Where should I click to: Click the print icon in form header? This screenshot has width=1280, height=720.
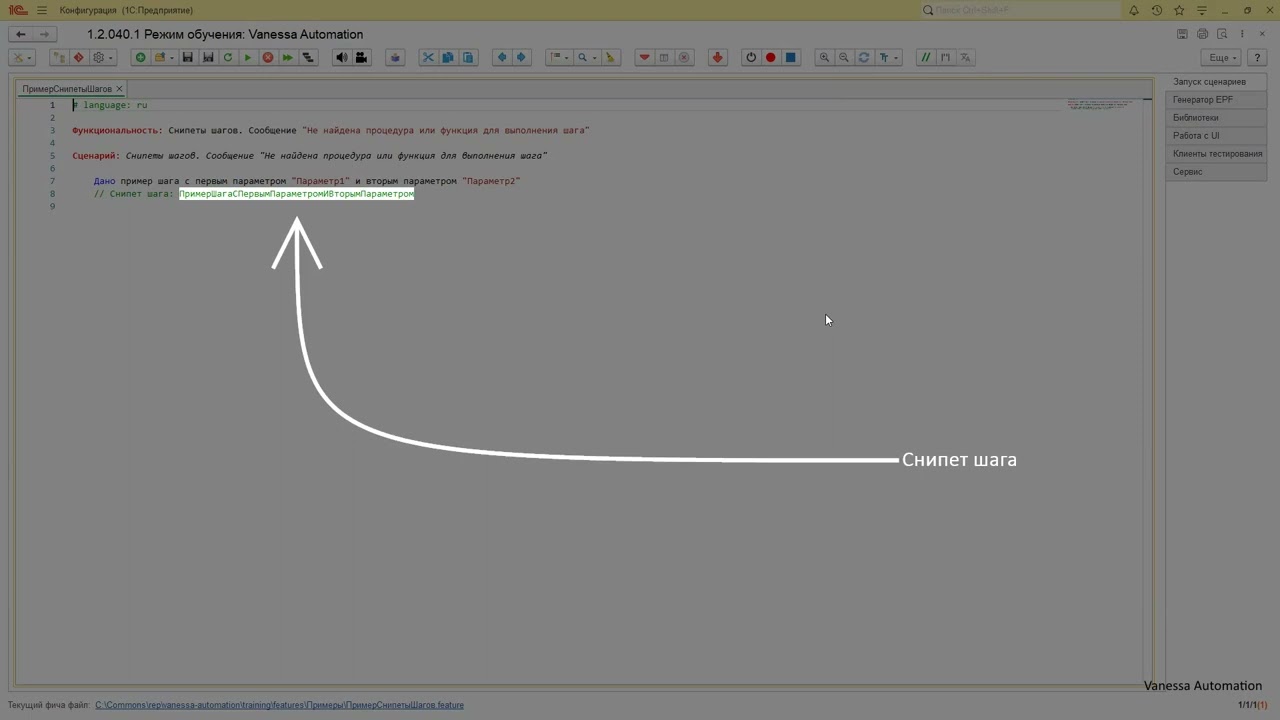(1202, 34)
